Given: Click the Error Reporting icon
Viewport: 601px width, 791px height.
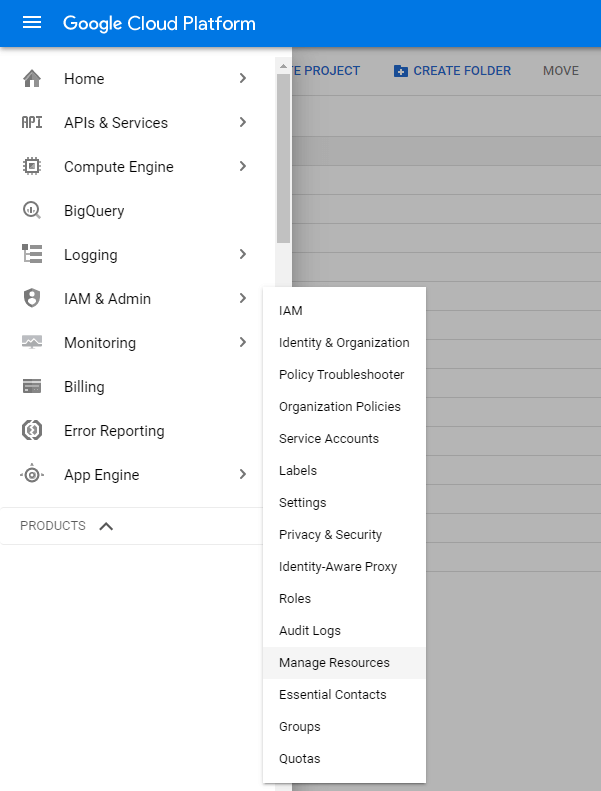Looking at the screenshot, I should tap(32, 431).
